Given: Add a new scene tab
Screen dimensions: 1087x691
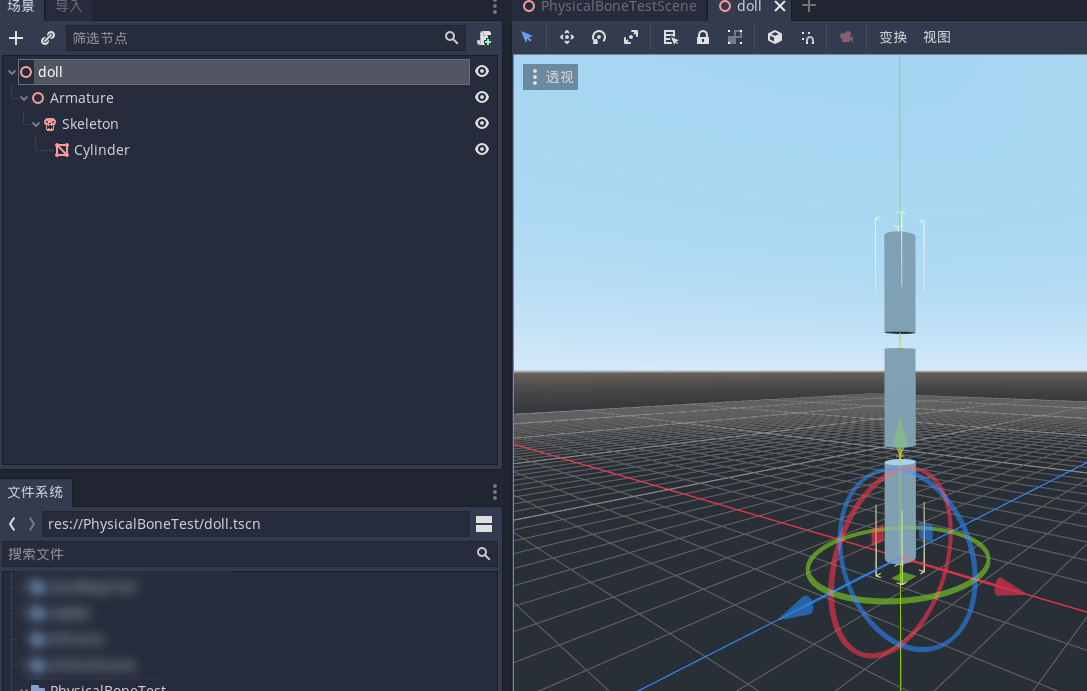Looking at the screenshot, I should (x=808, y=7).
